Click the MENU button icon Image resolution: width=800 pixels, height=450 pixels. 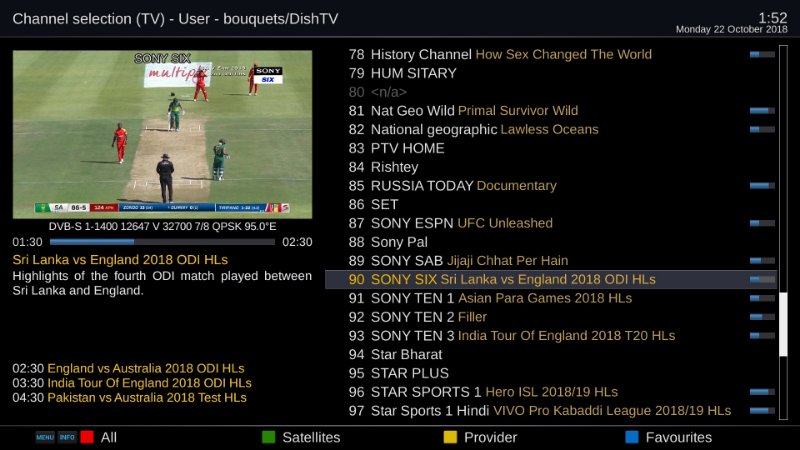coord(45,437)
